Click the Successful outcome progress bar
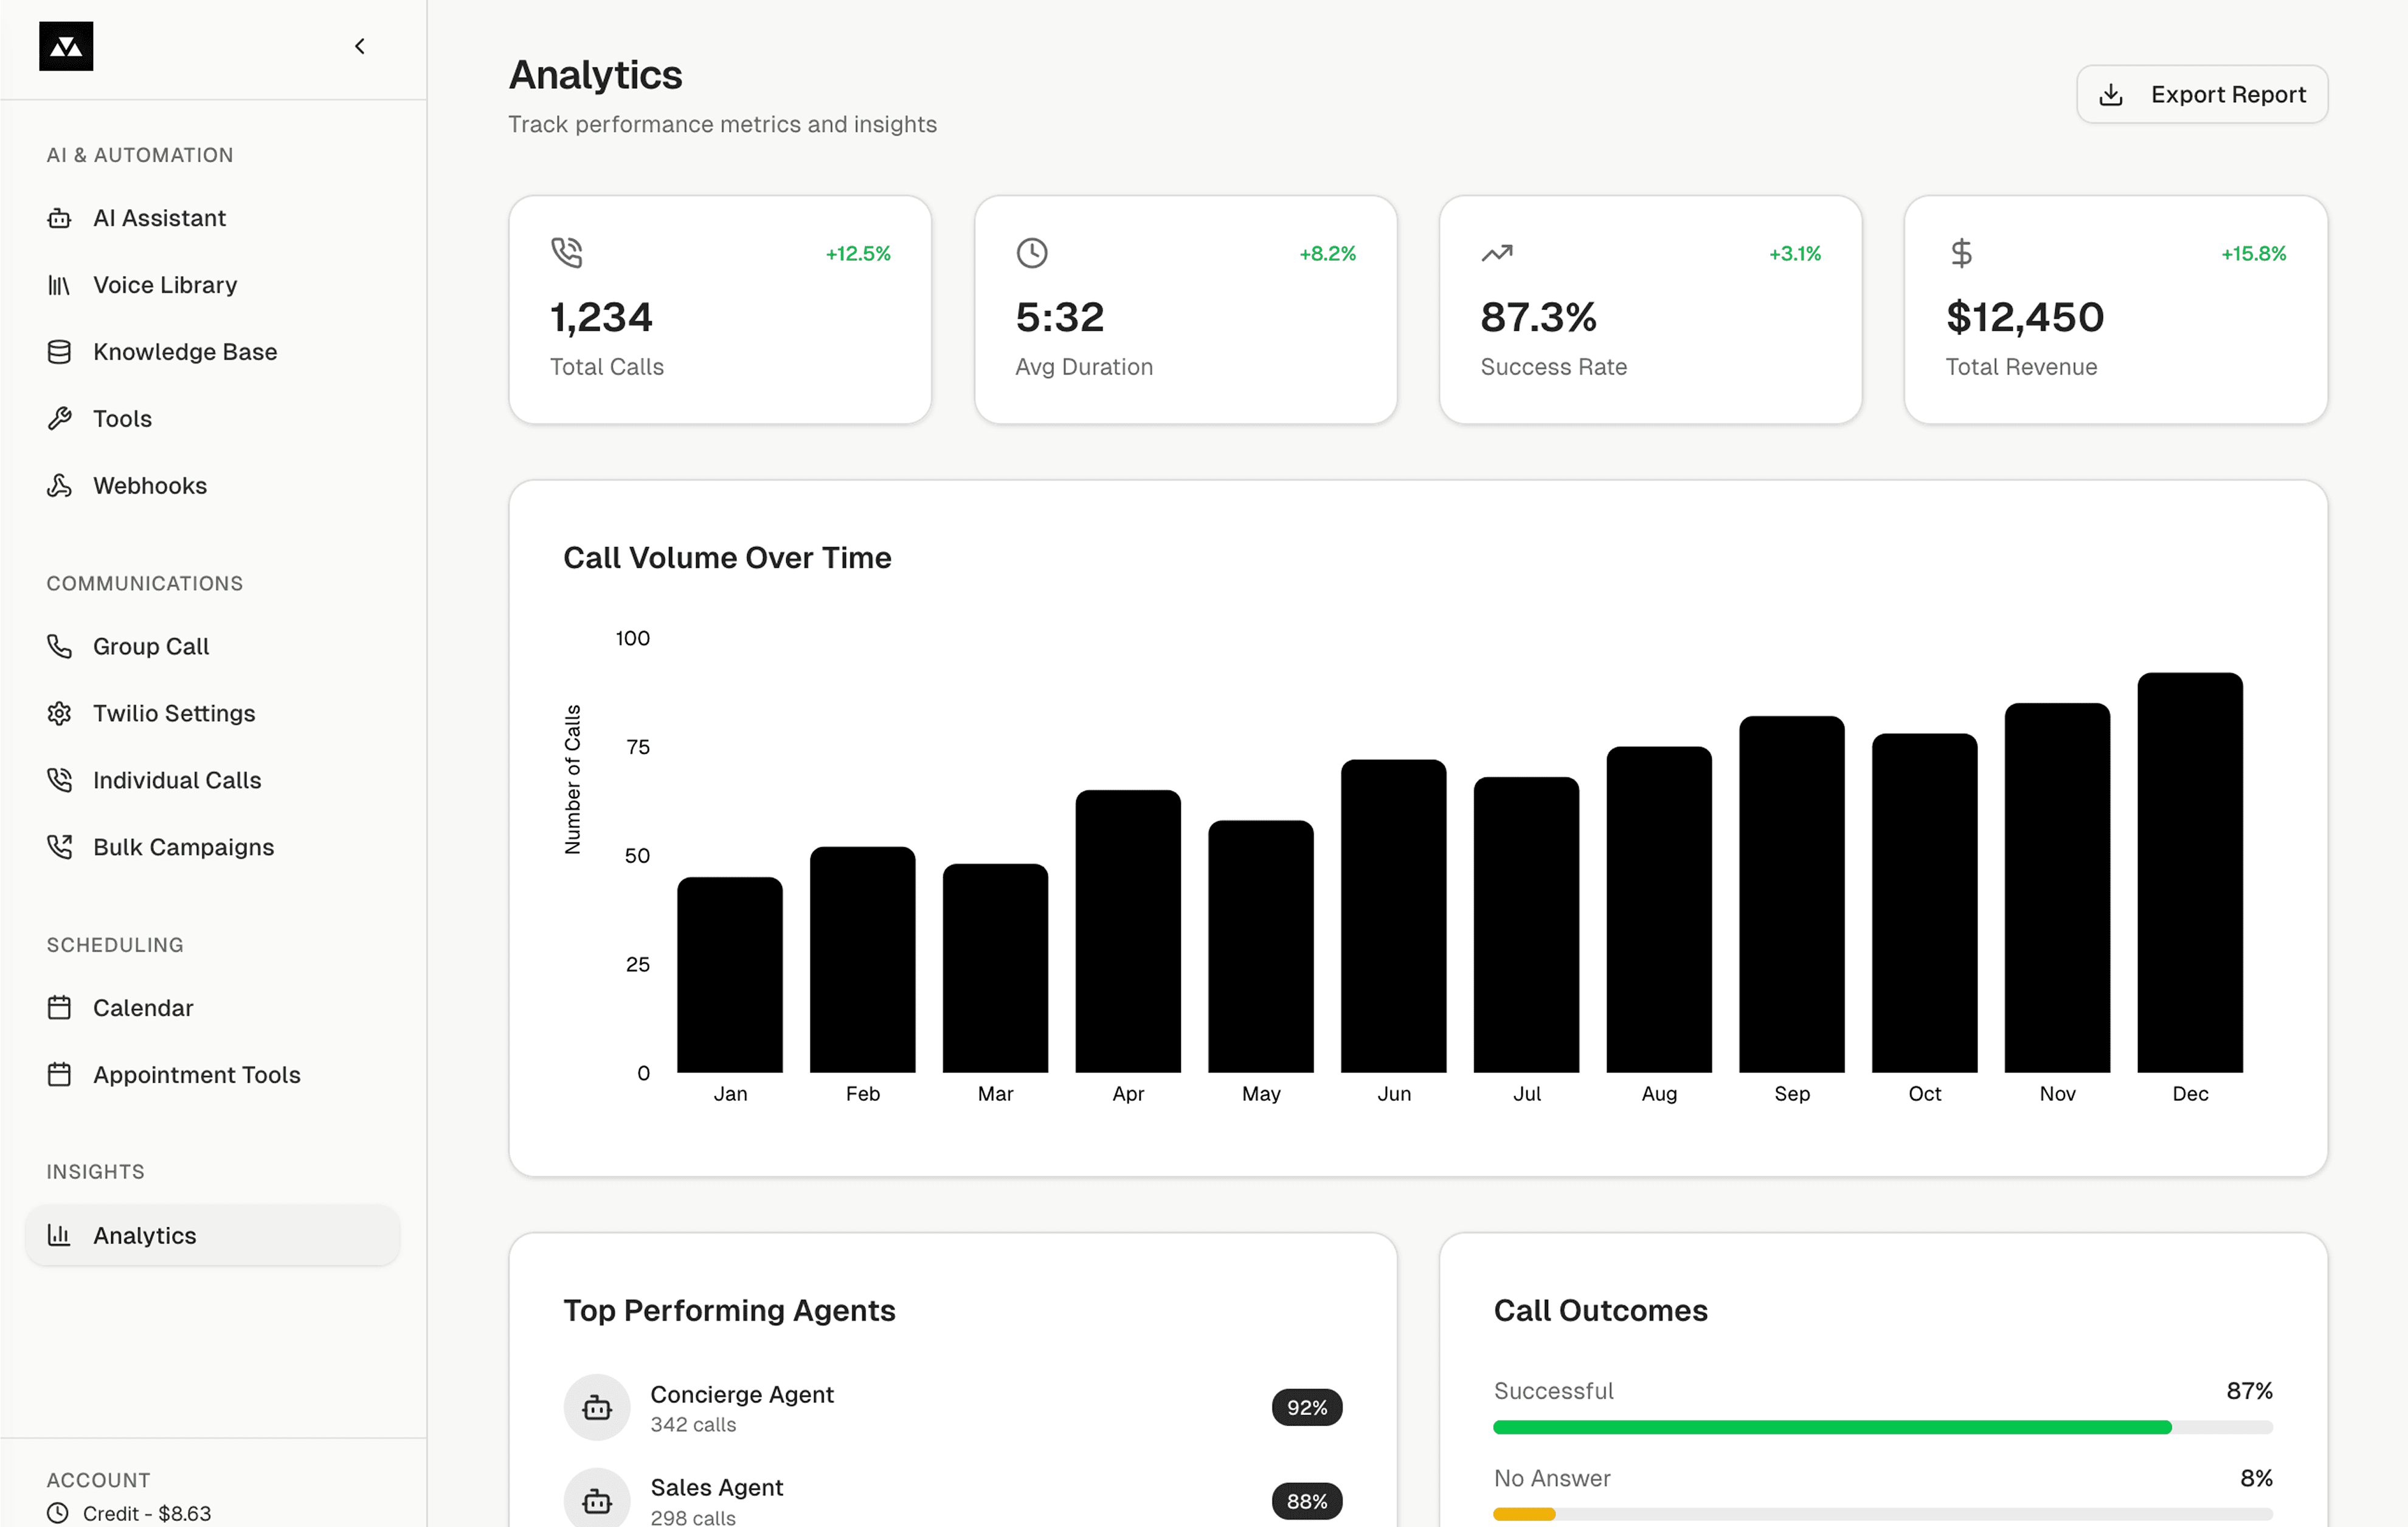 click(1882, 1427)
